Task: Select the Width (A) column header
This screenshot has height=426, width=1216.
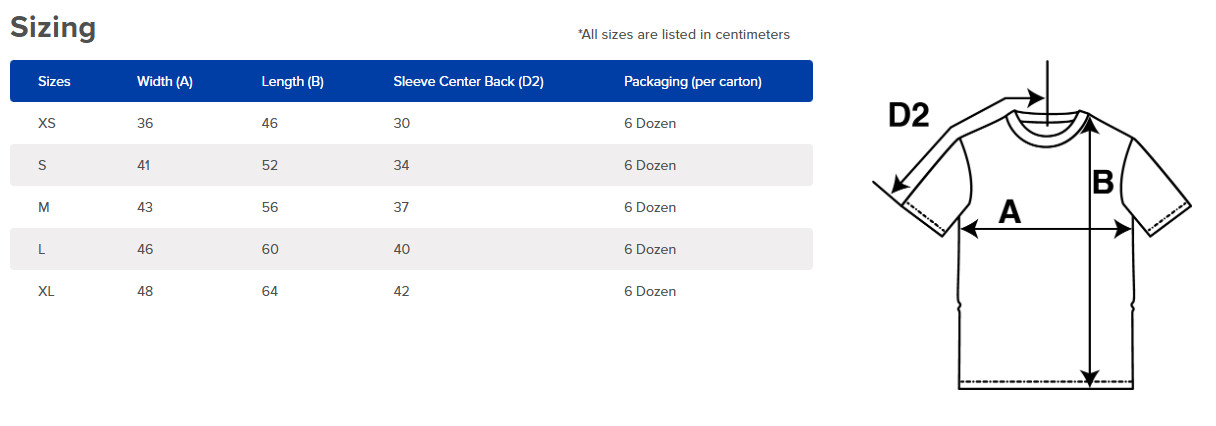Action: 165,82
